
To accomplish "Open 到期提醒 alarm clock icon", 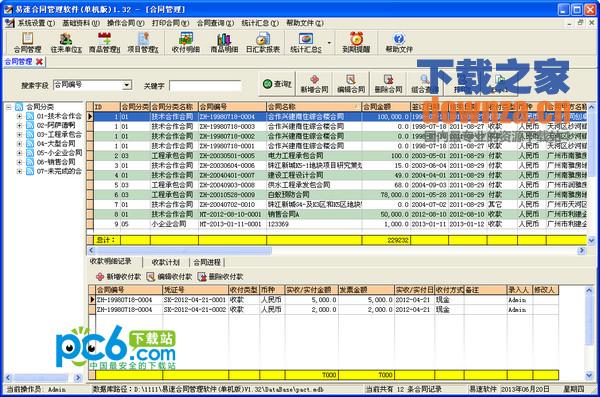I will click(356, 43).
